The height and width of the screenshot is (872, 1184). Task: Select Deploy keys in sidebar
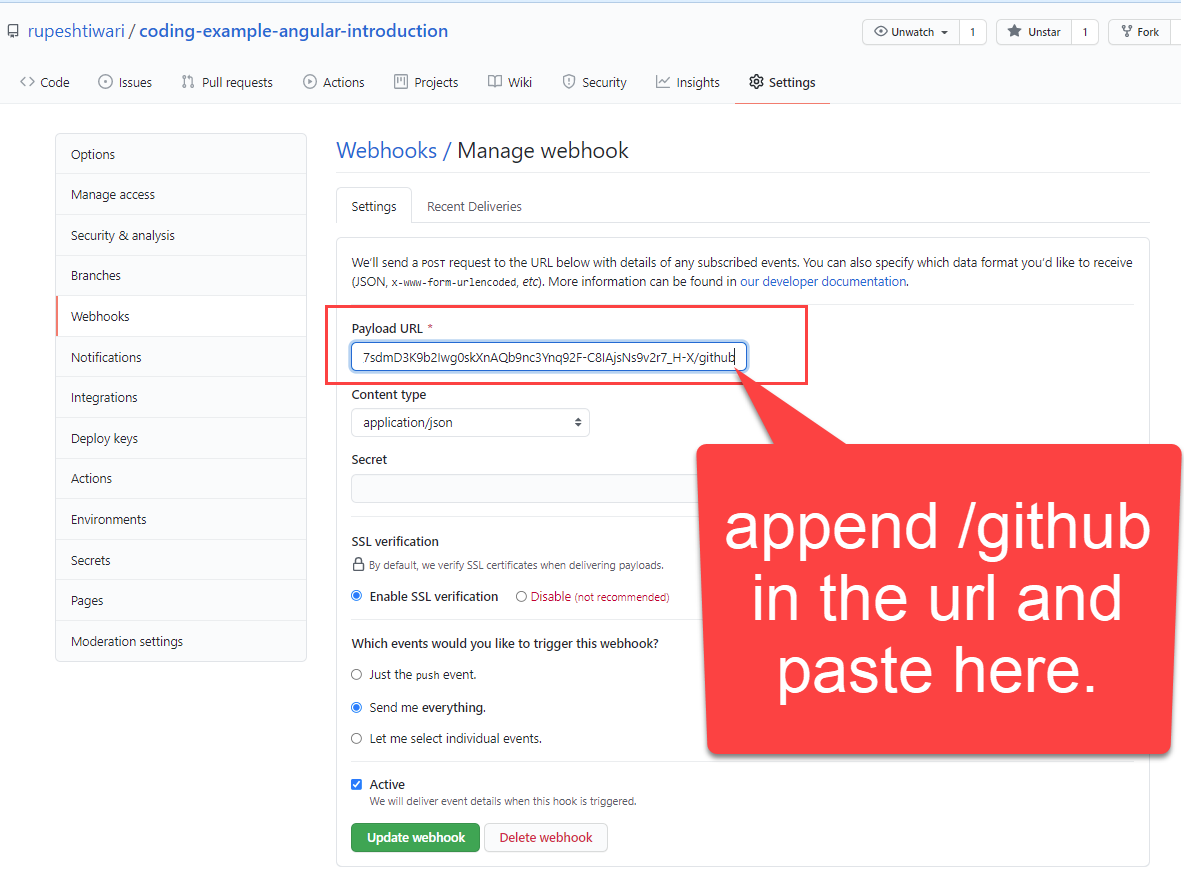181,438
